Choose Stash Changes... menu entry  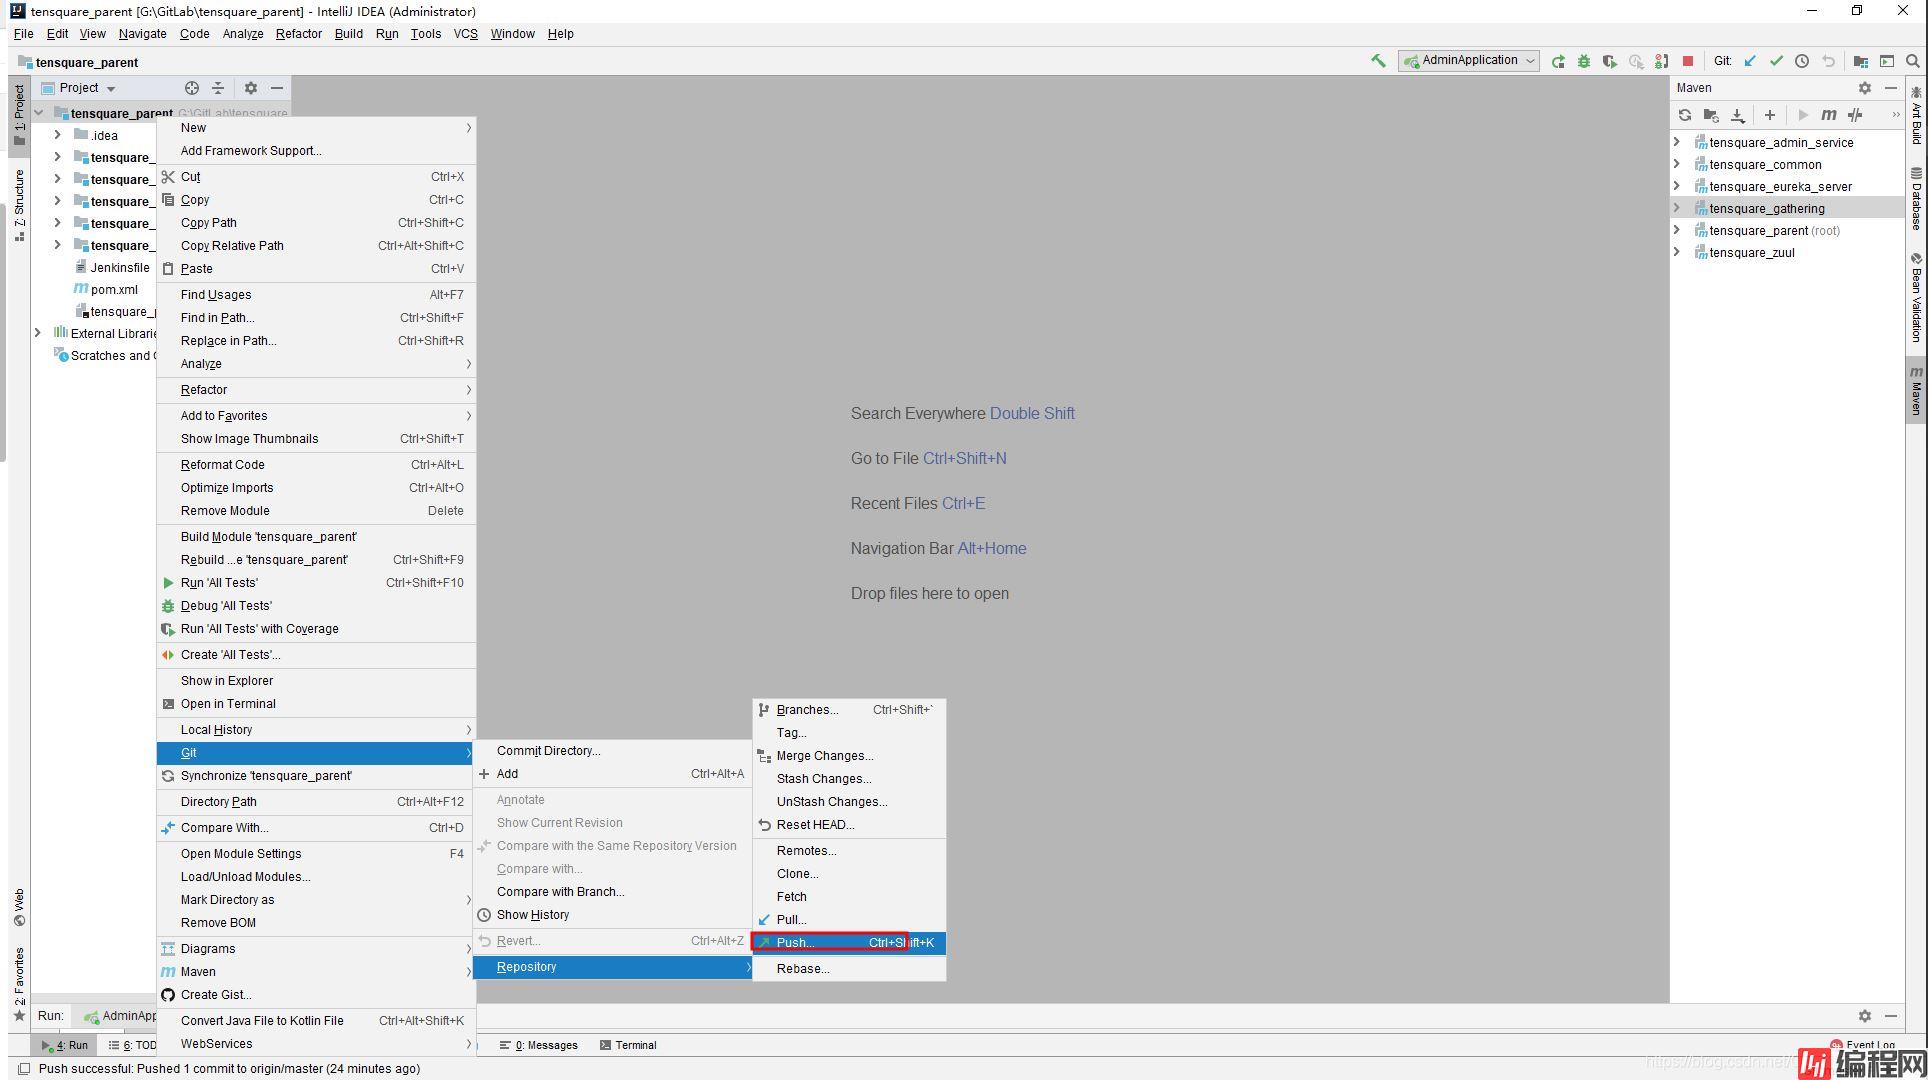point(849,779)
